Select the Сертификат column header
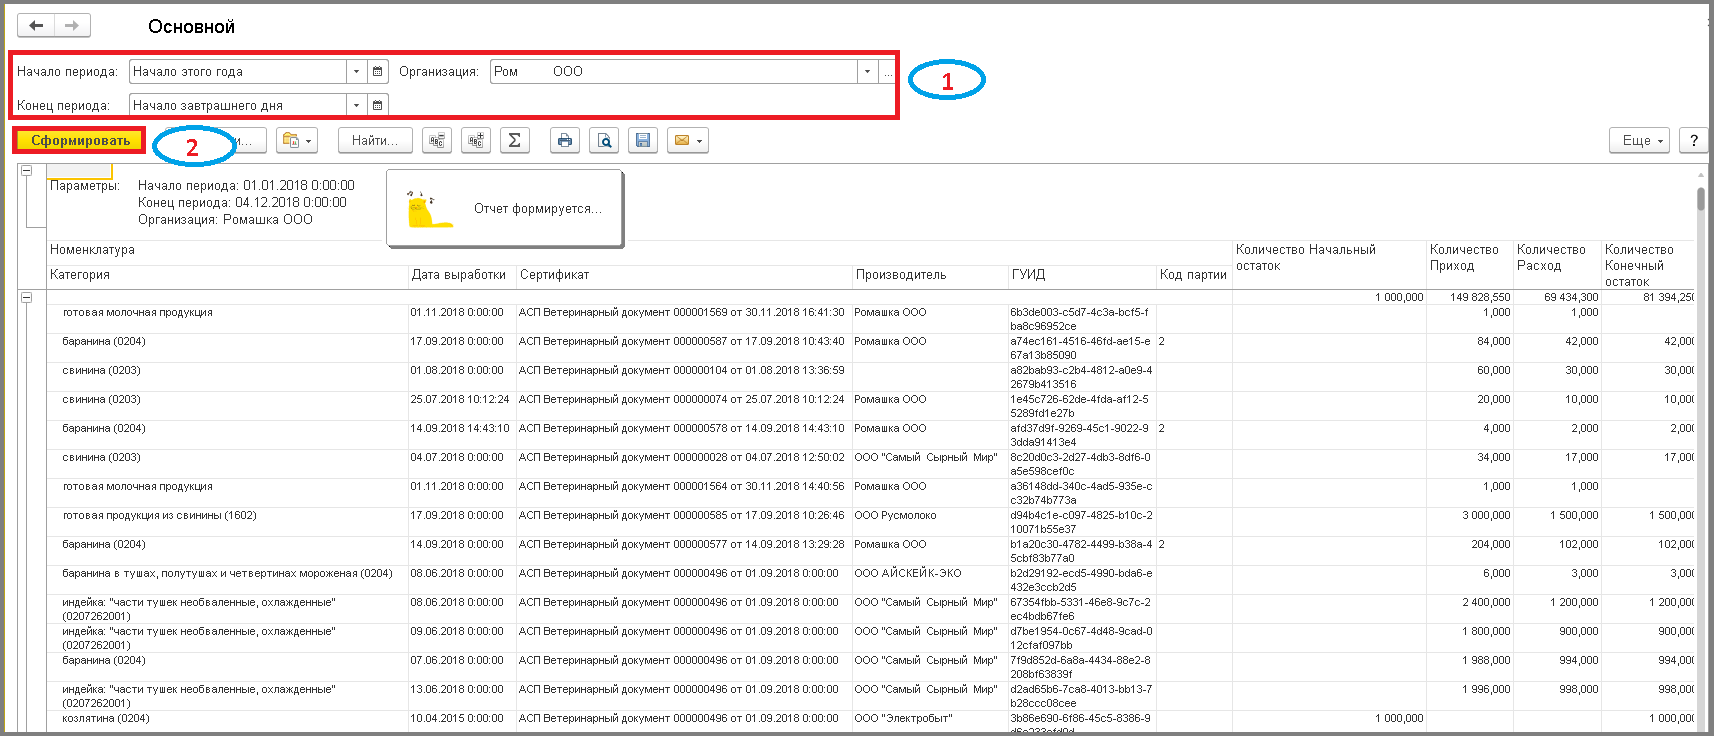This screenshot has height=736, width=1714. coord(684,275)
